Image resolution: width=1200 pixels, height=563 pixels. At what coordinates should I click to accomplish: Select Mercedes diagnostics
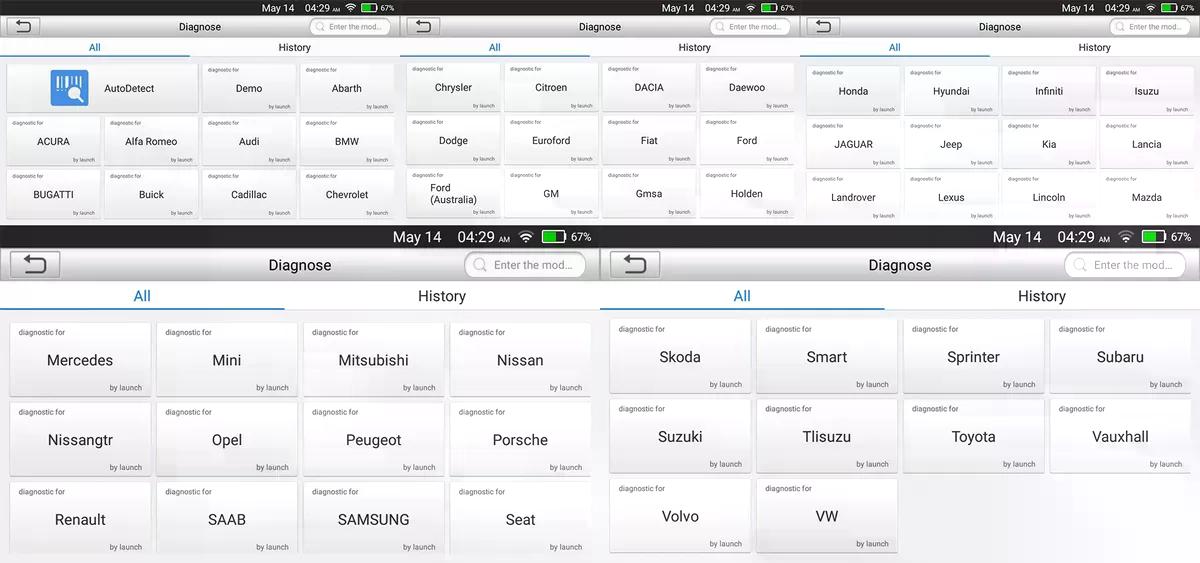point(80,359)
